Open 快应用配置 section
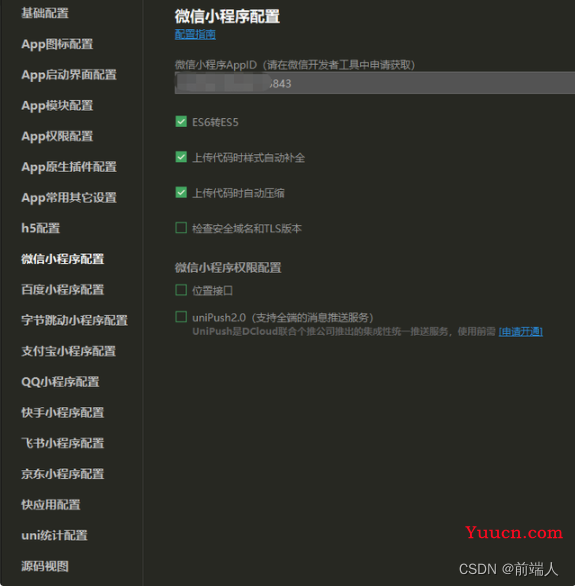 click(x=51, y=505)
